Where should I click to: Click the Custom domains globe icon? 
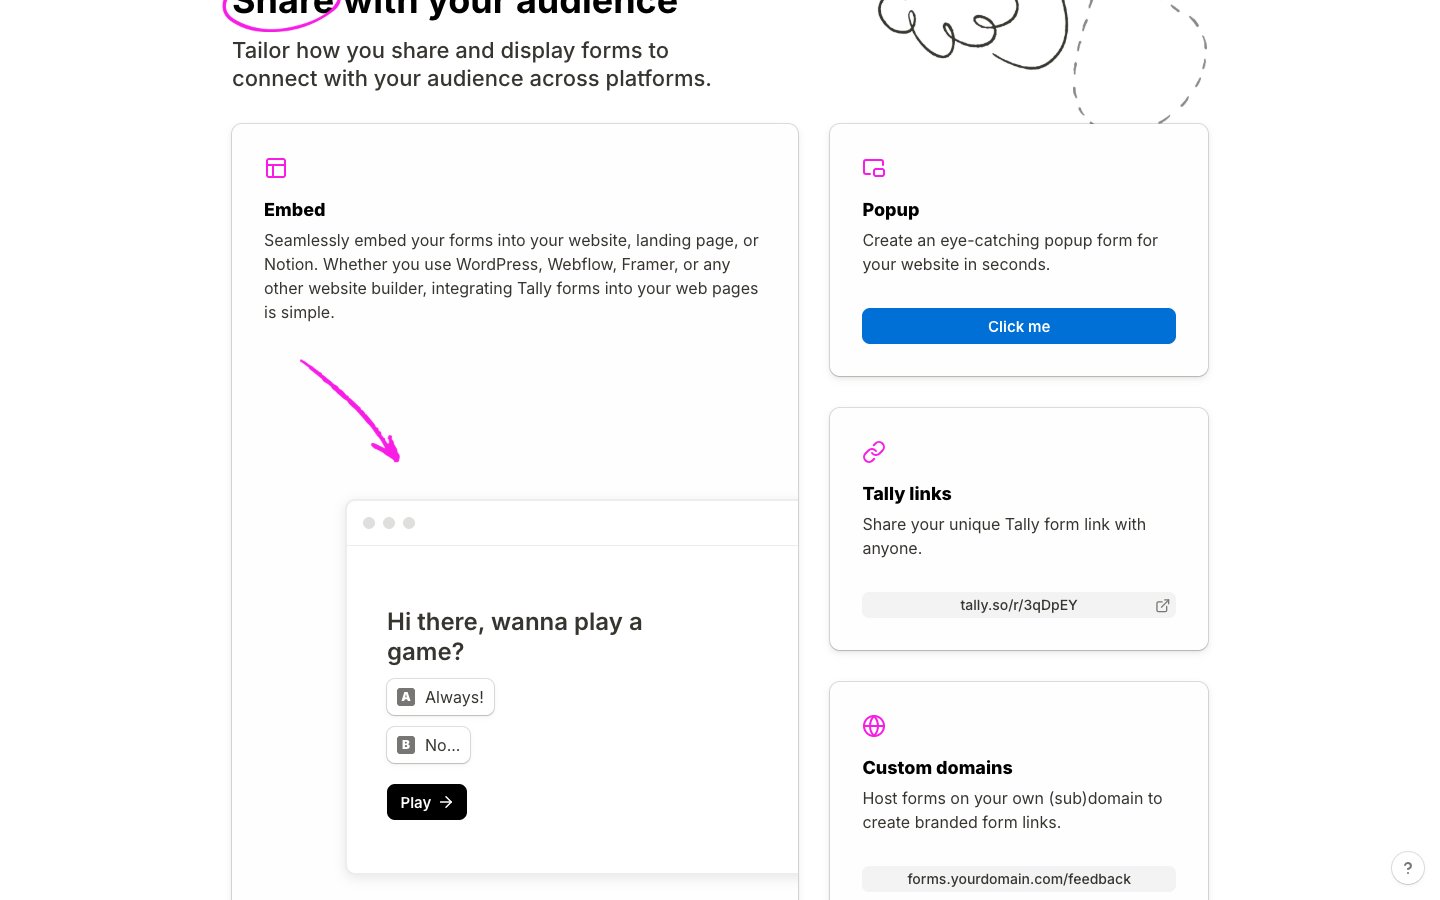coord(874,726)
